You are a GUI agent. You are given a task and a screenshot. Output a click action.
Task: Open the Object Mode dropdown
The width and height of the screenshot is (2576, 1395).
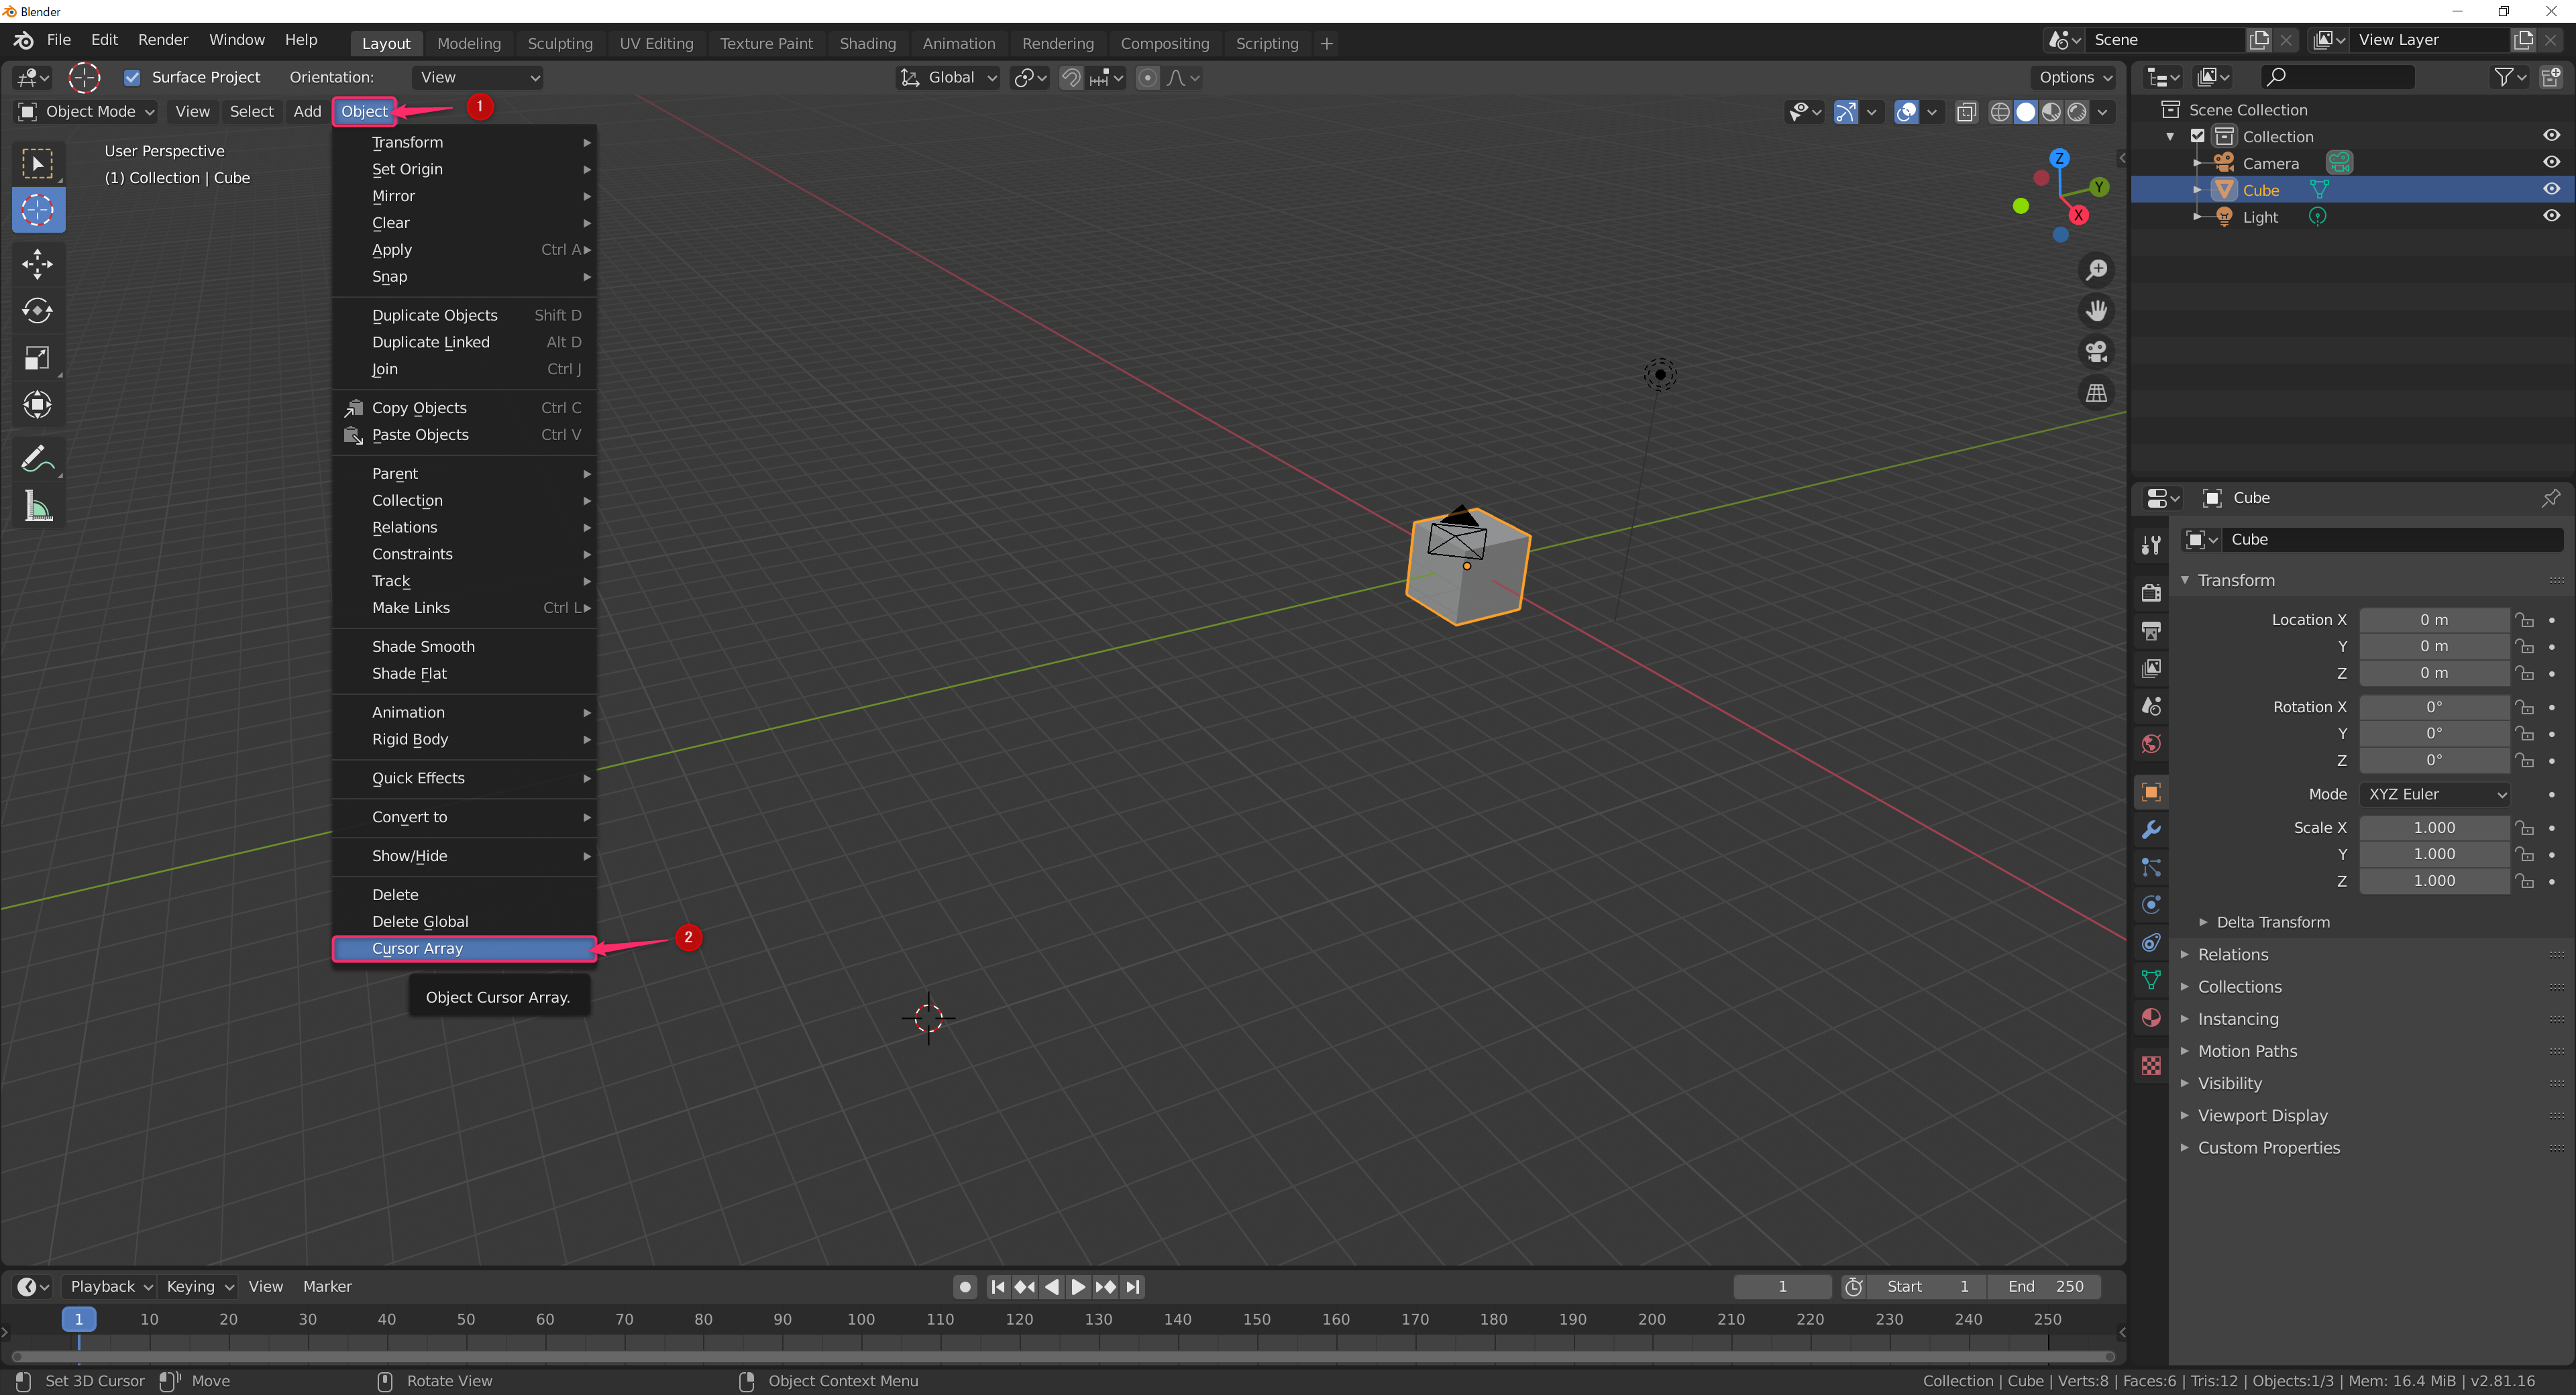[86, 111]
